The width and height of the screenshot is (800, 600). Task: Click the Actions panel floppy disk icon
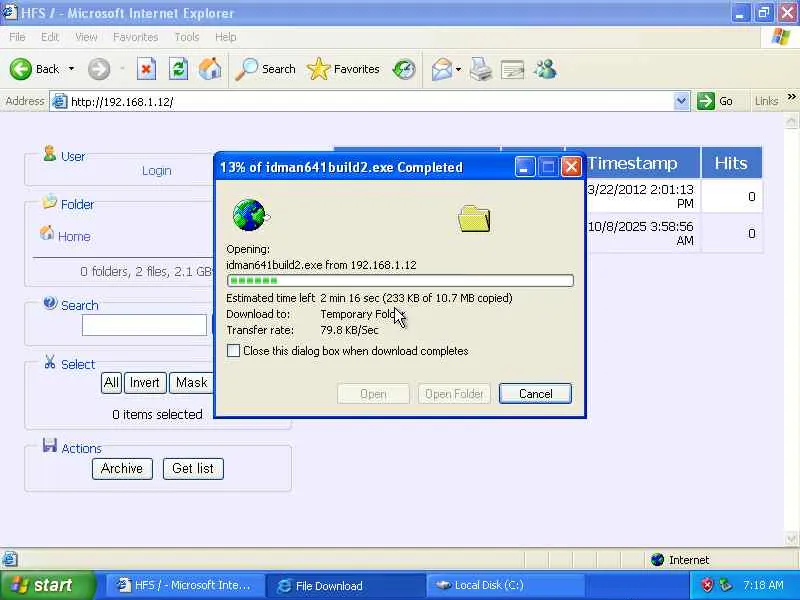(x=49, y=445)
